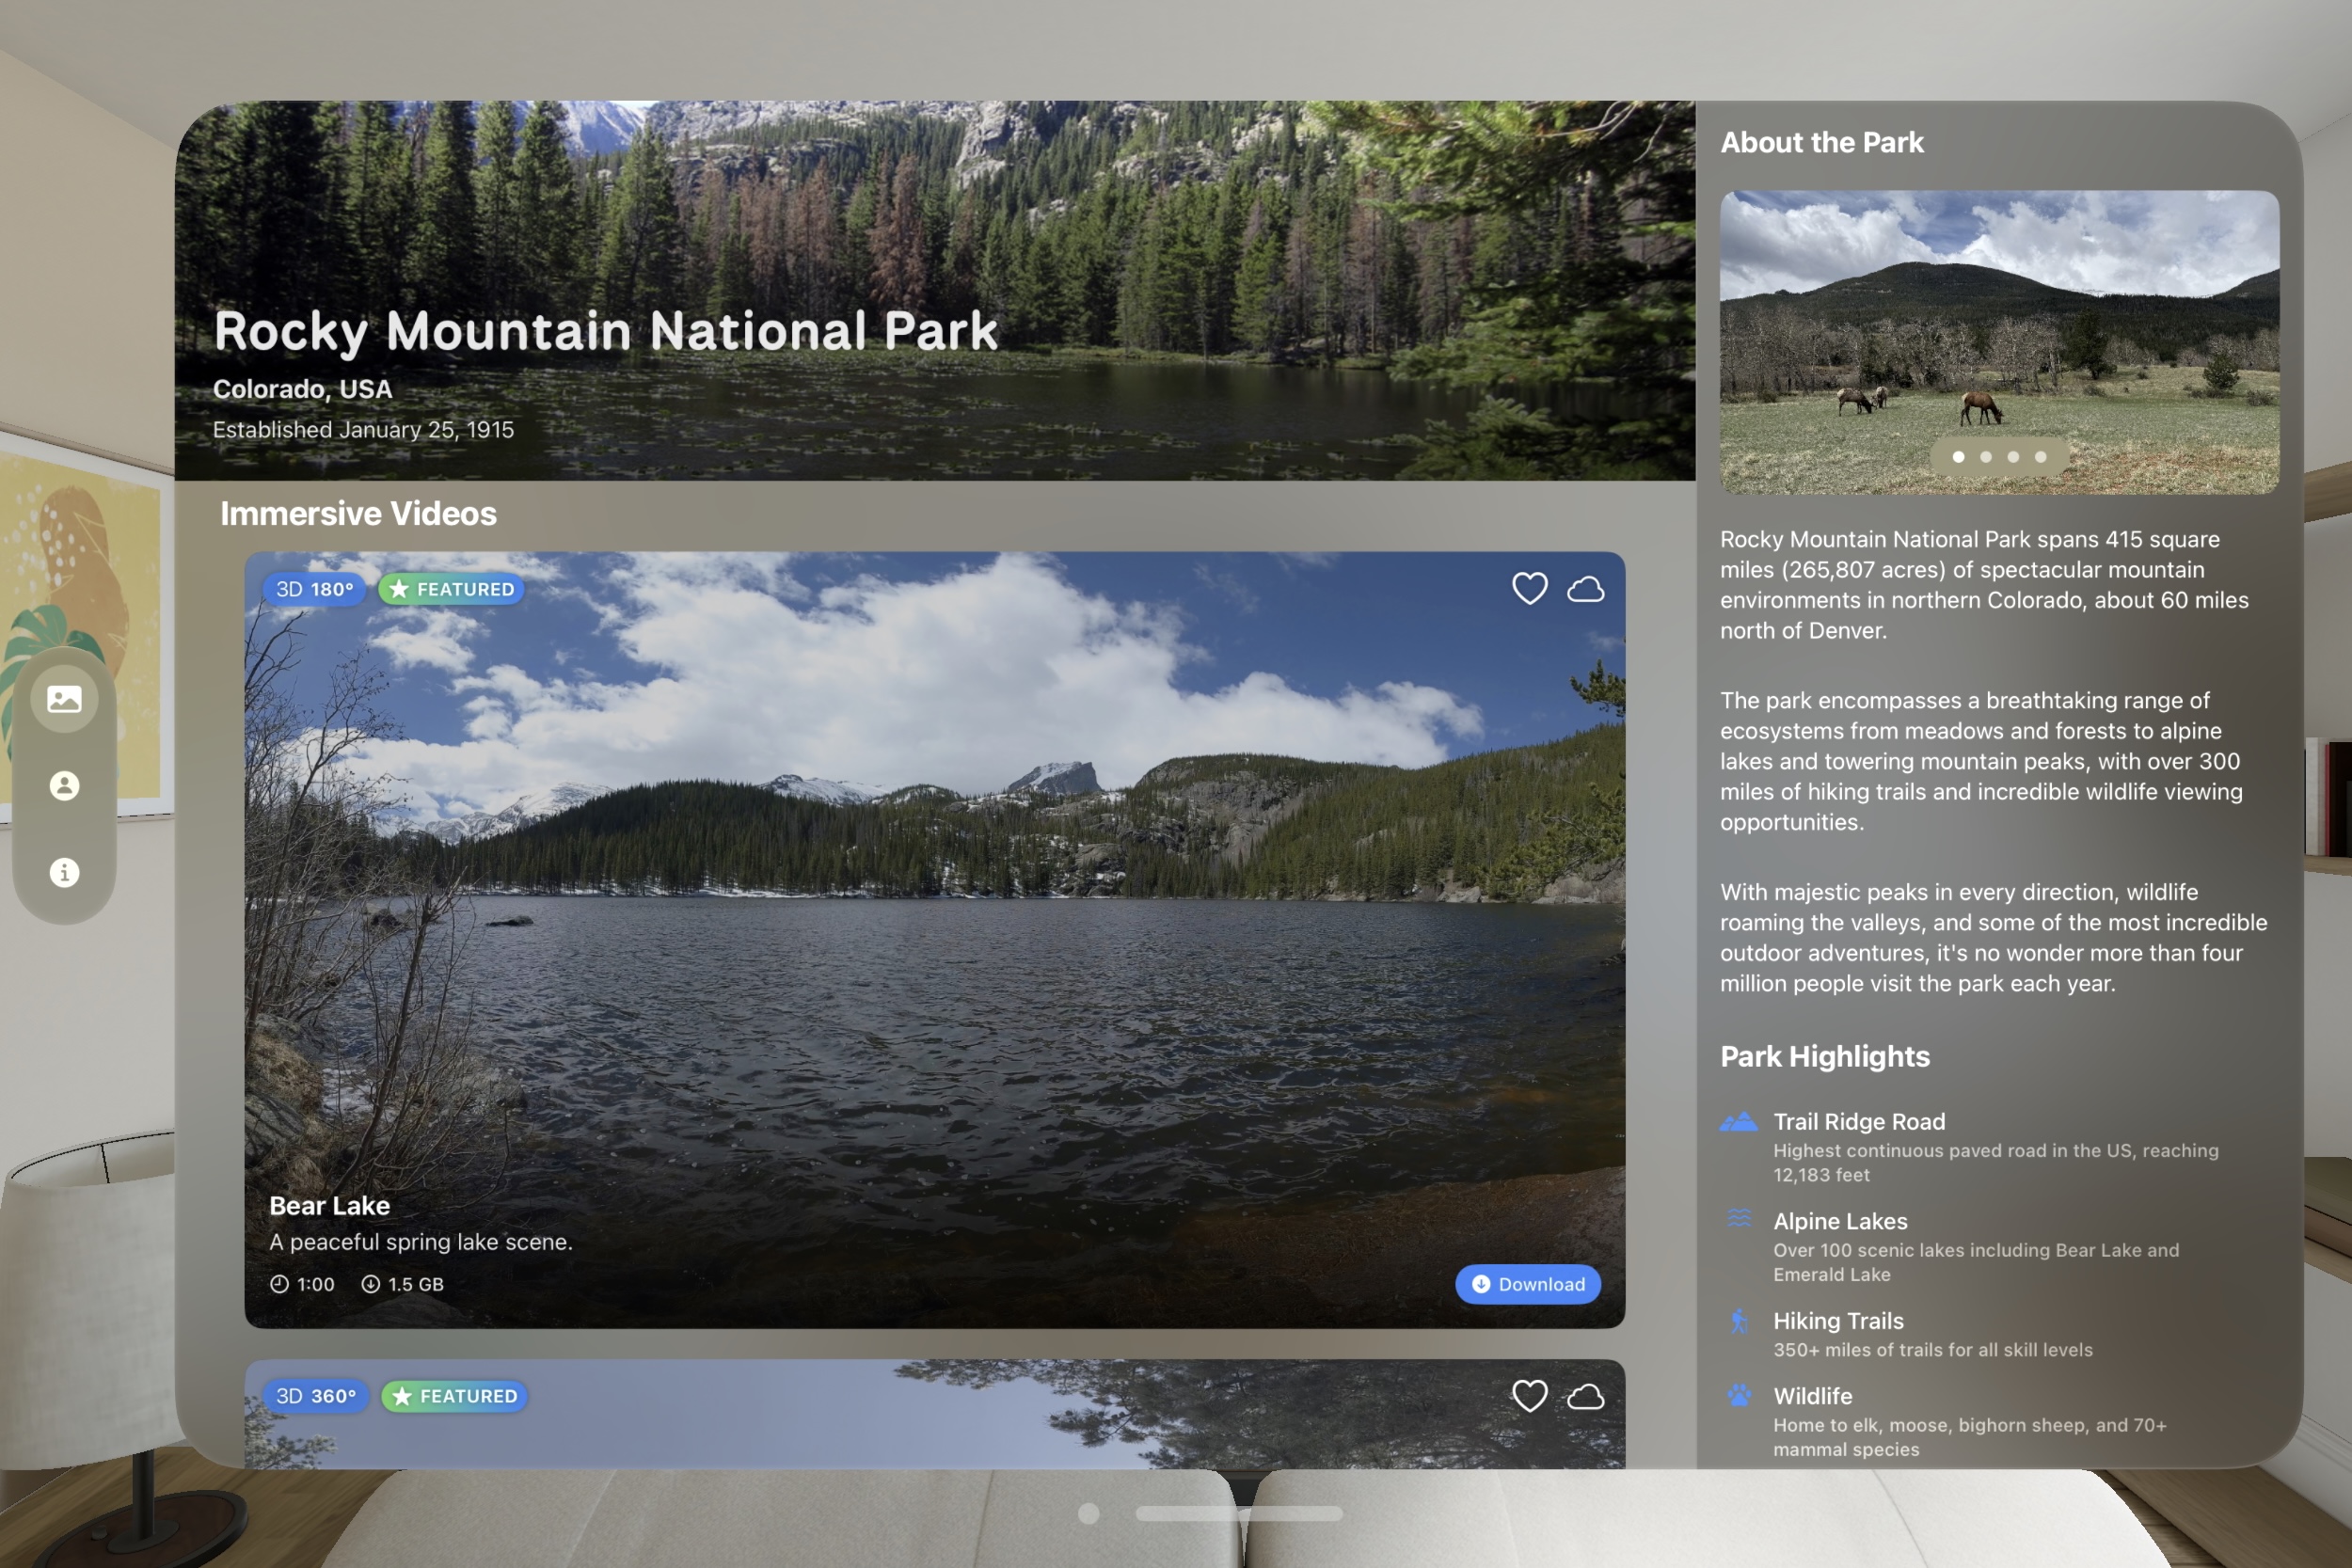Click the 'Rocky Mountain National Park' title
The image size is (2352, 1568).
[606, 331]
